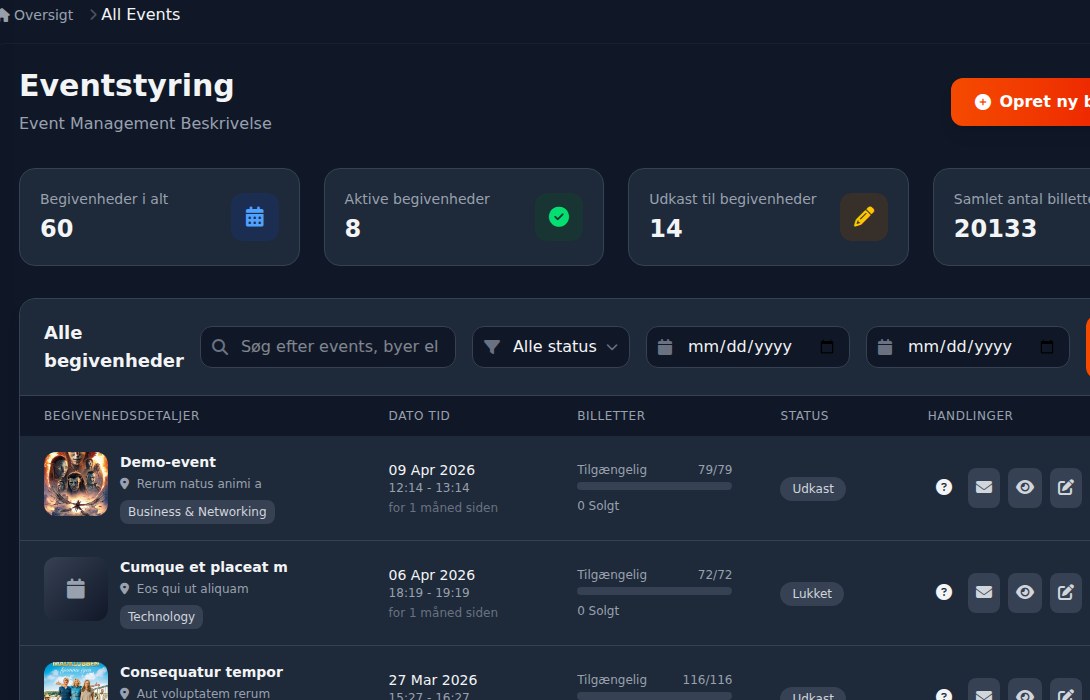Viewport: 1090px width, 700px height.
Task: Click the Lukket status badge
Action: click(x=812, y=594)
